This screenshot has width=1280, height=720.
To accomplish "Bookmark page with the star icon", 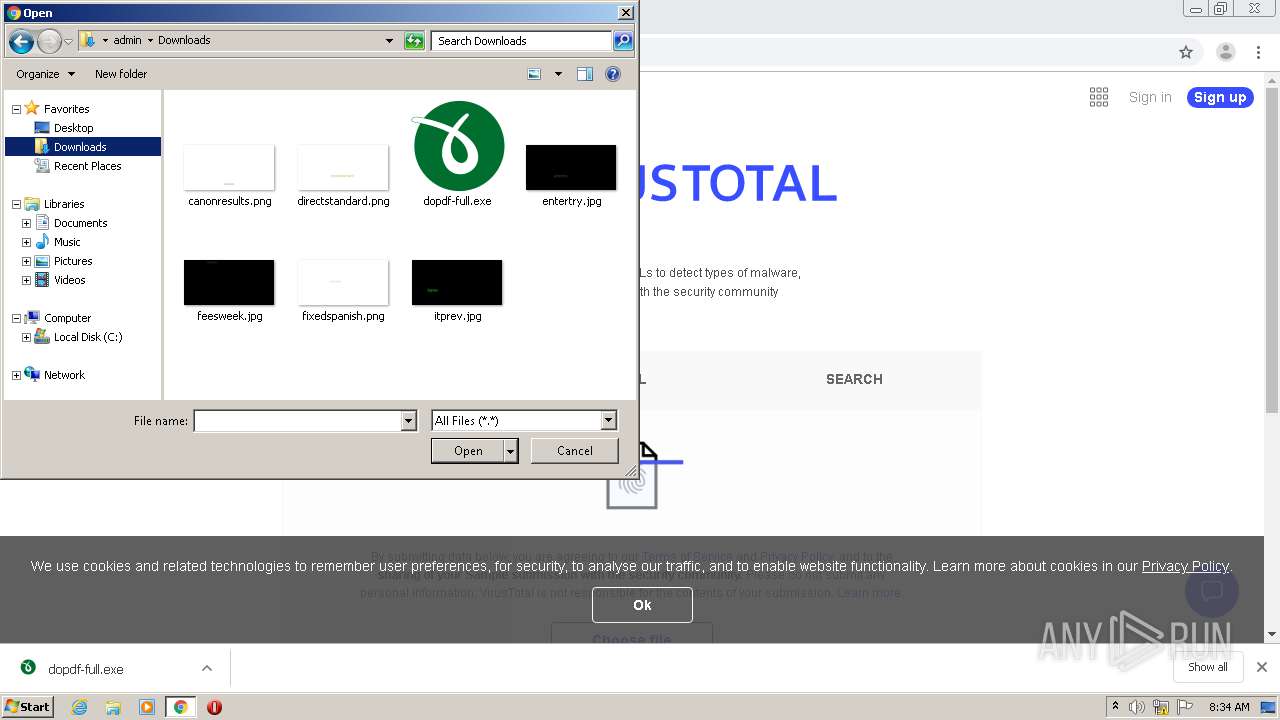I will coord(1186,52).
